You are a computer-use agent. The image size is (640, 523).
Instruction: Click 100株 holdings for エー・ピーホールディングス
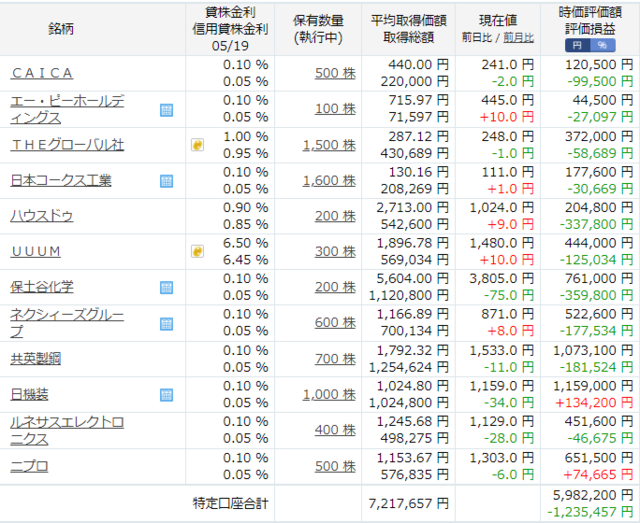pos(335,109)
